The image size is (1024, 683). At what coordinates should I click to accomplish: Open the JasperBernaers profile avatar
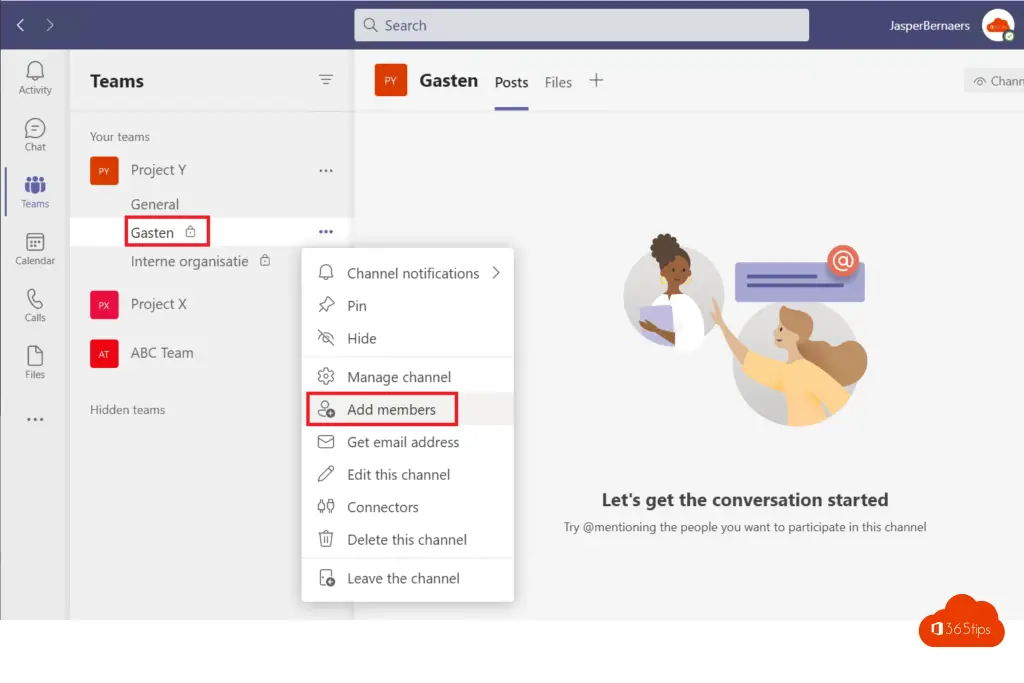997,26
